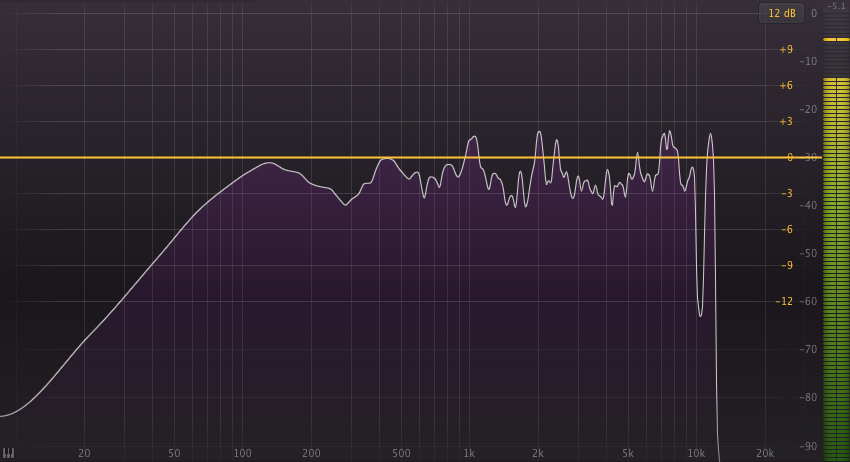
Task: Click the 2k frequency label
Action: [537, 453]
